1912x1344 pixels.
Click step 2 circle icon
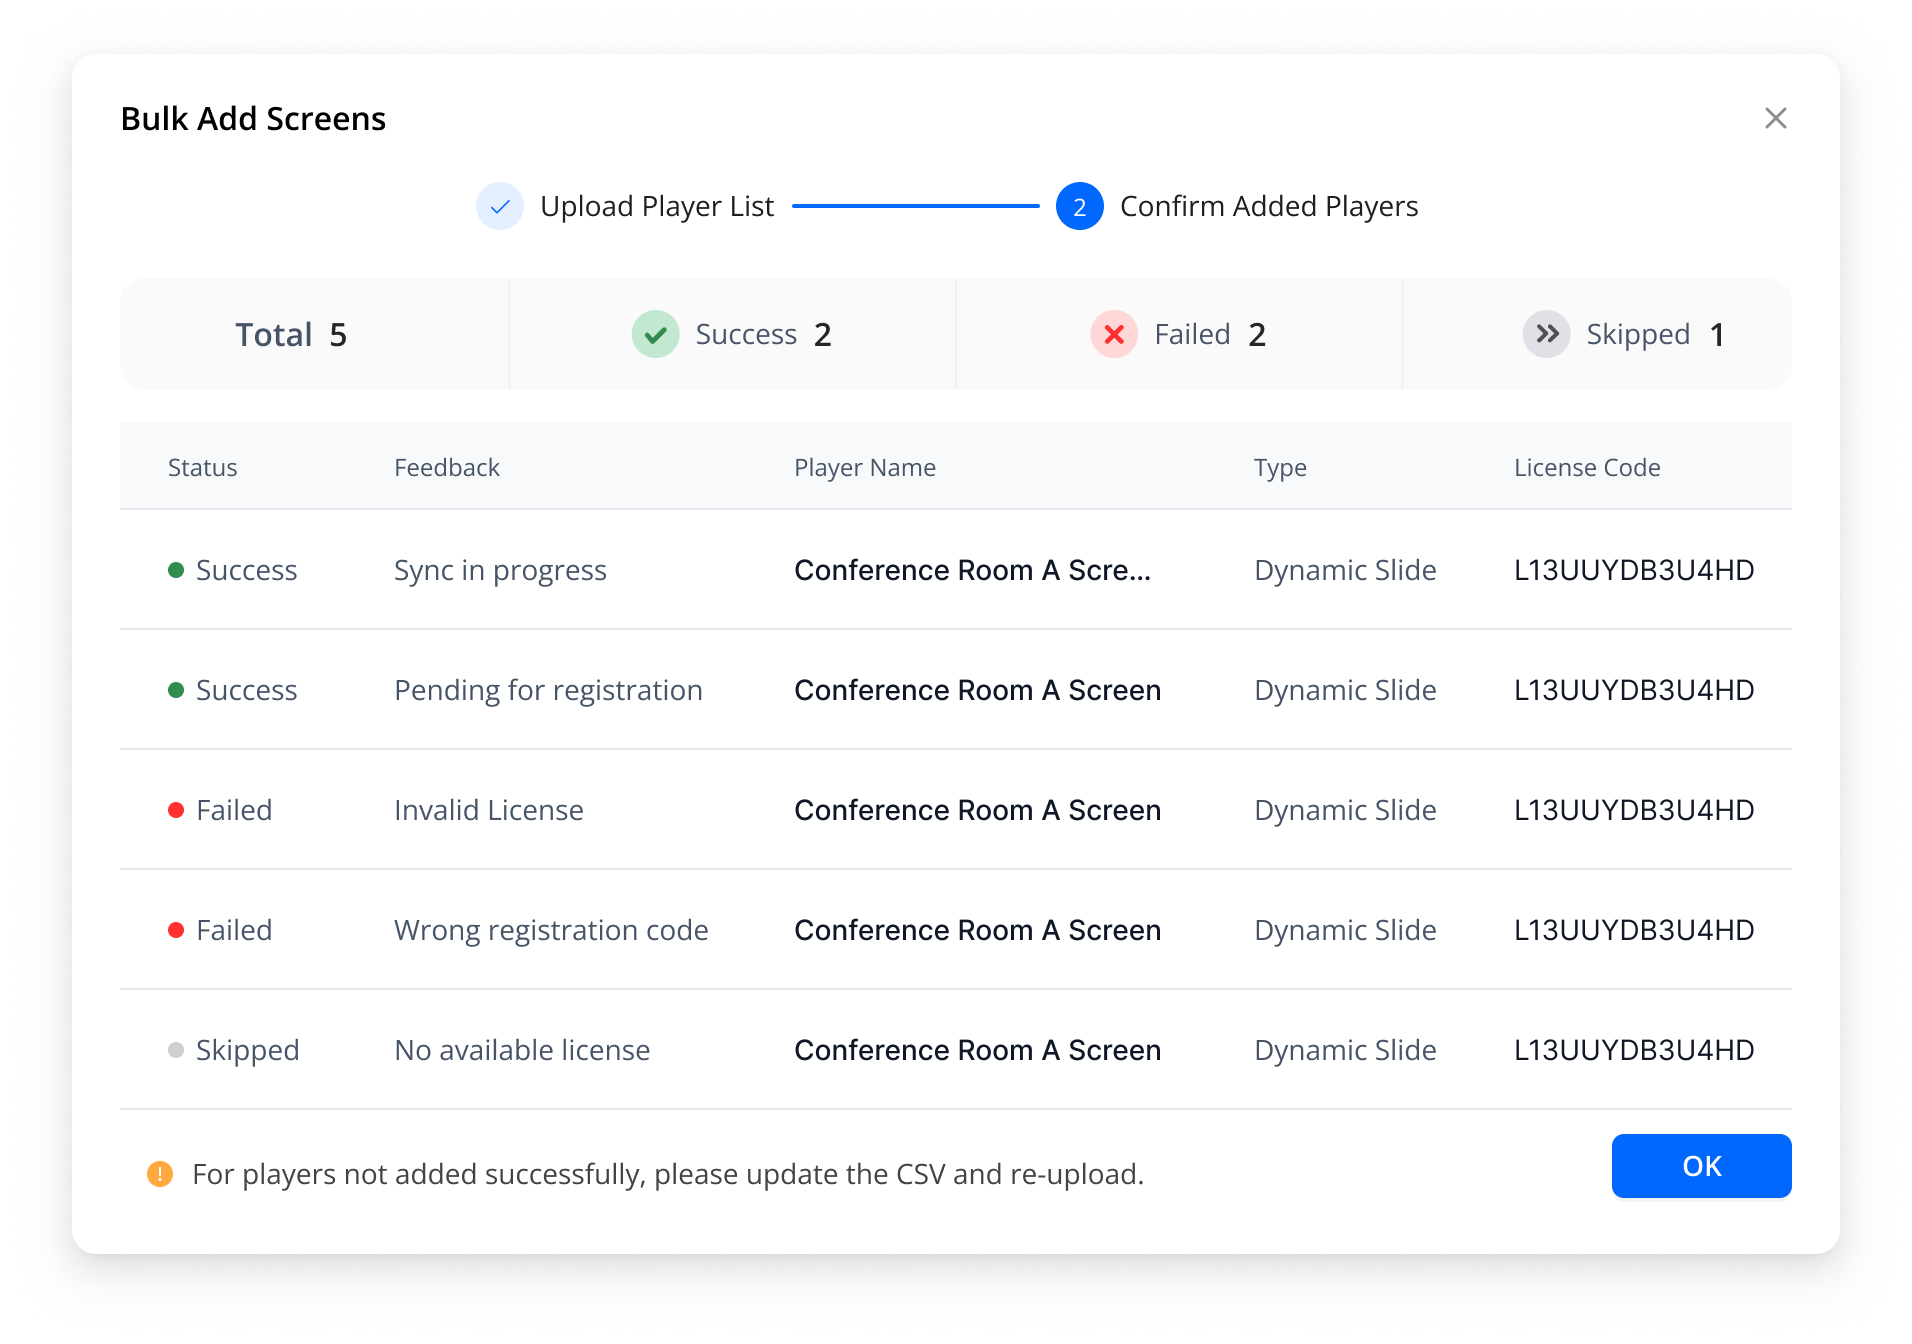pos(1079,206)
